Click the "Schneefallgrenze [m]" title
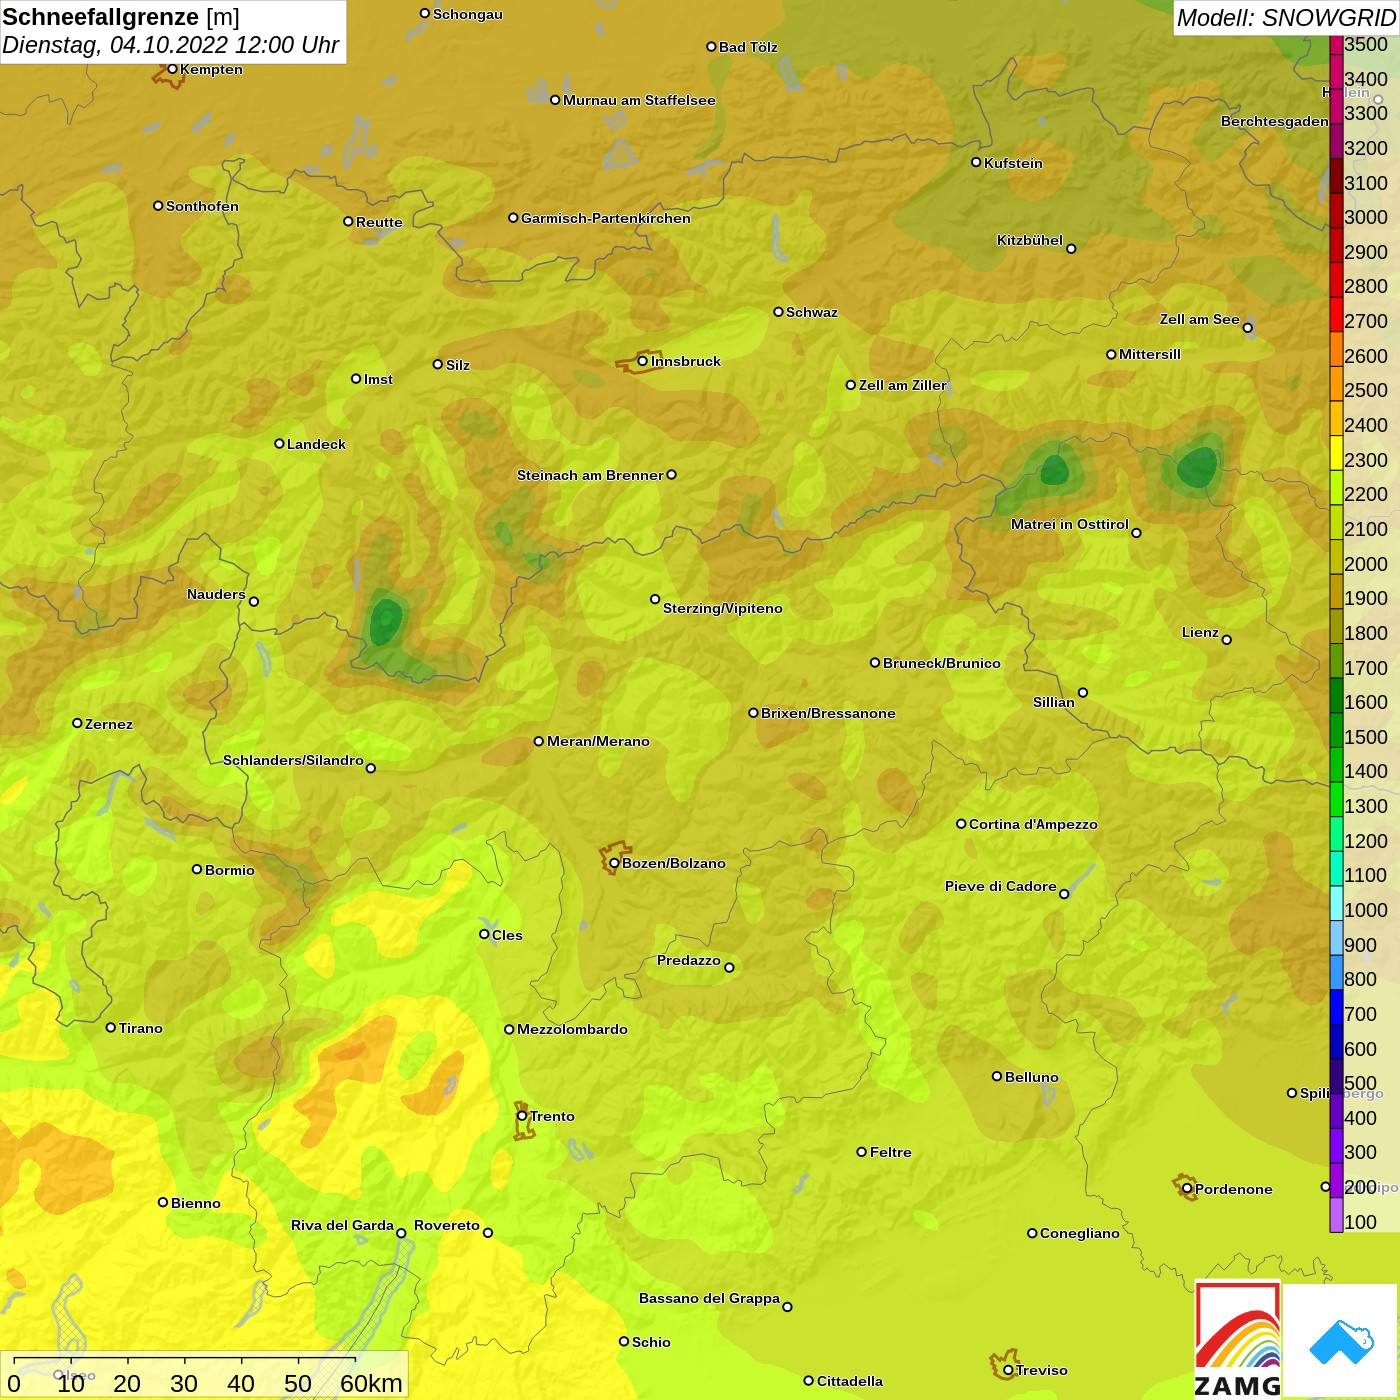This screenshot has width=1400, height=1400. (x=121, y=17)
